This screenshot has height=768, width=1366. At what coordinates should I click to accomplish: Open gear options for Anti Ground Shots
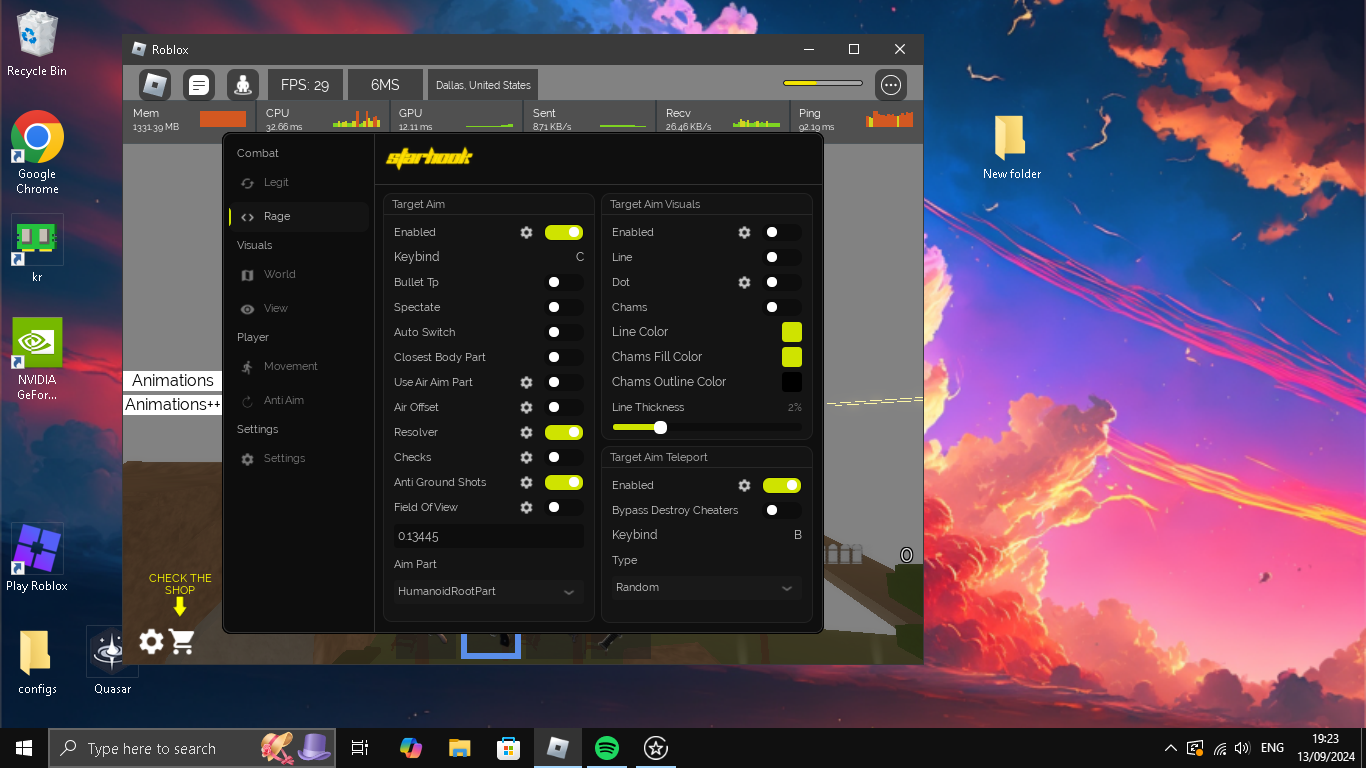coord(526,482)
